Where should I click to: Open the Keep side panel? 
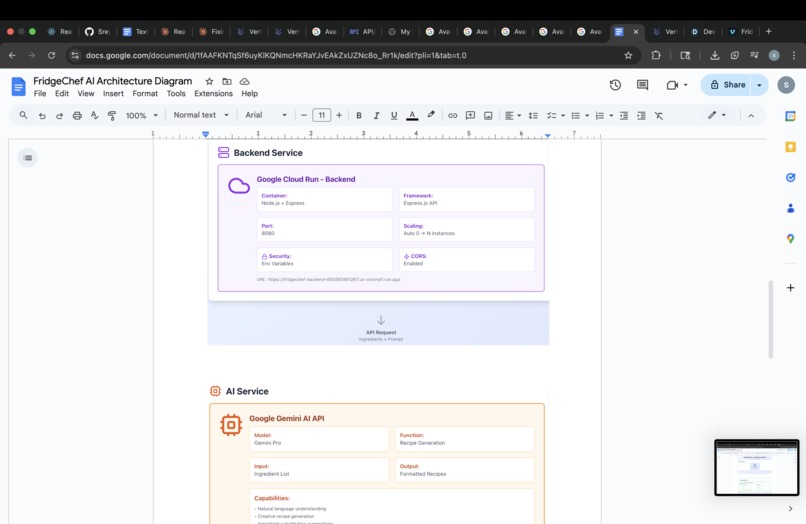click(x=791, y=147)
